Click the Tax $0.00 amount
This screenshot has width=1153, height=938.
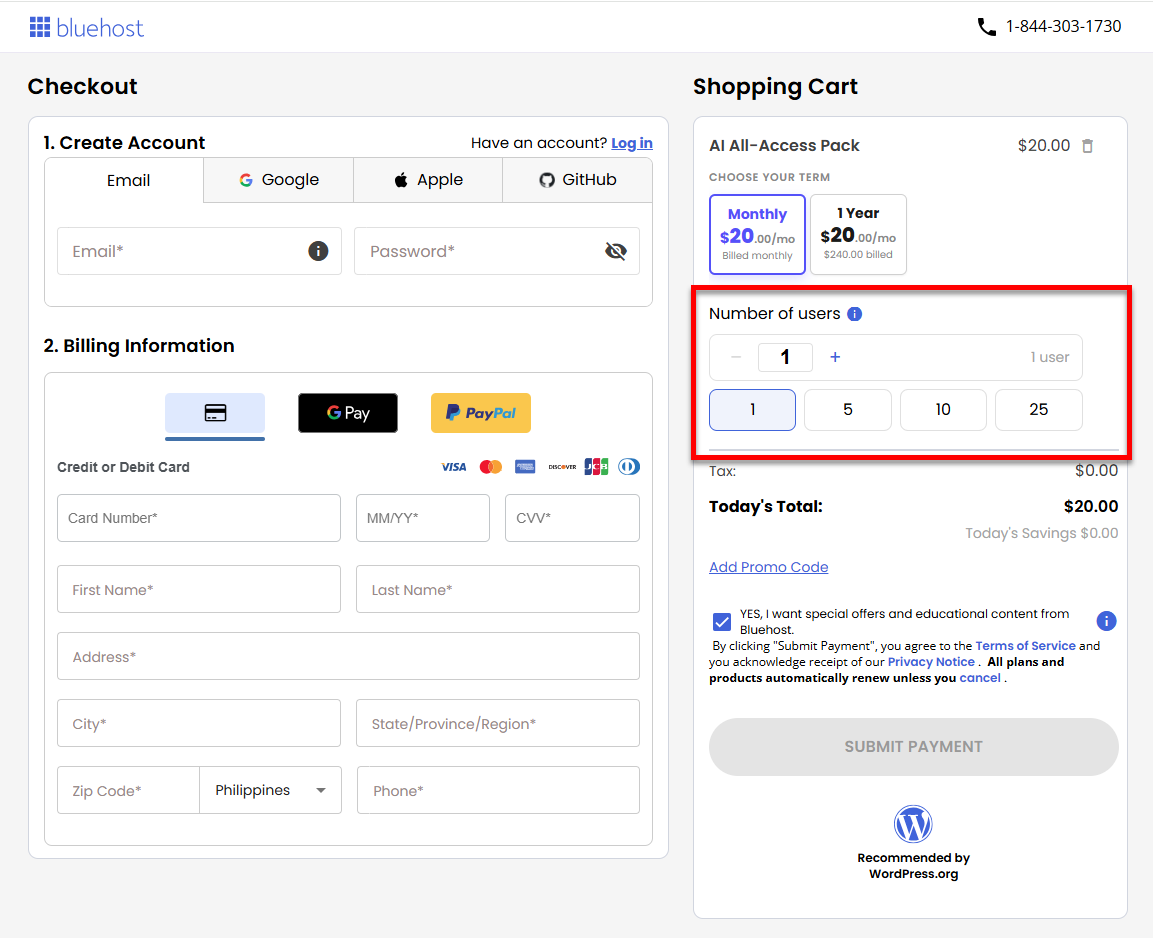point(1096,470)
